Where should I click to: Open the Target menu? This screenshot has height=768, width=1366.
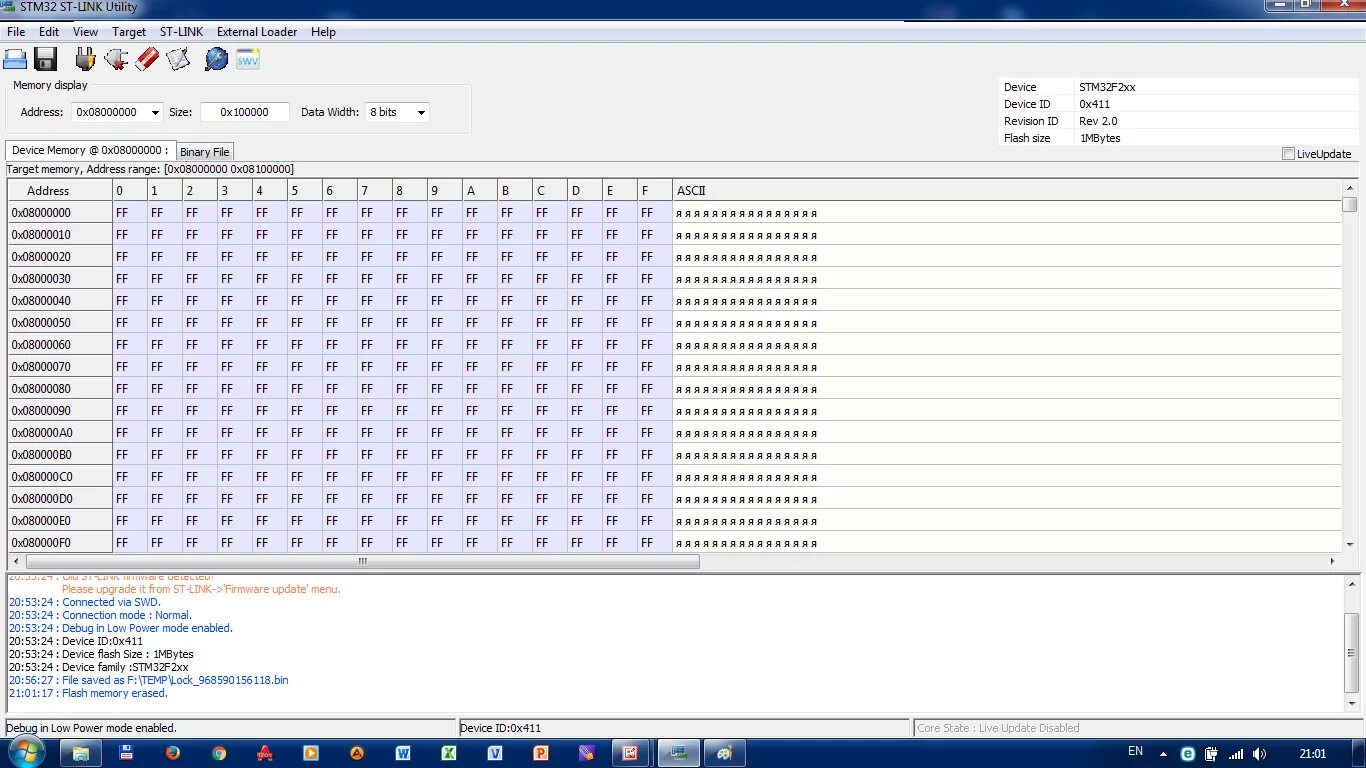click(129, 32)
